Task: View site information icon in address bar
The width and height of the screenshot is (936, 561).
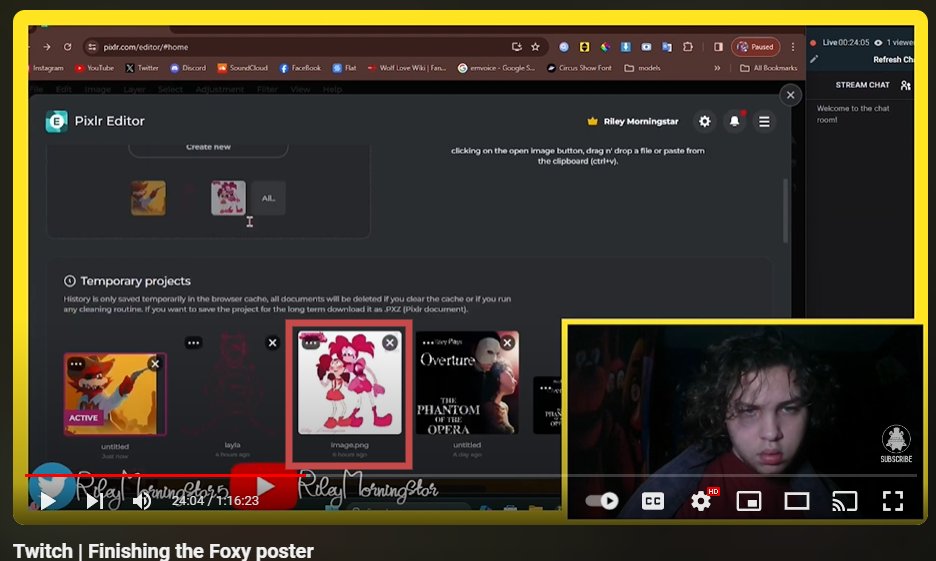Action: point(92,47)
